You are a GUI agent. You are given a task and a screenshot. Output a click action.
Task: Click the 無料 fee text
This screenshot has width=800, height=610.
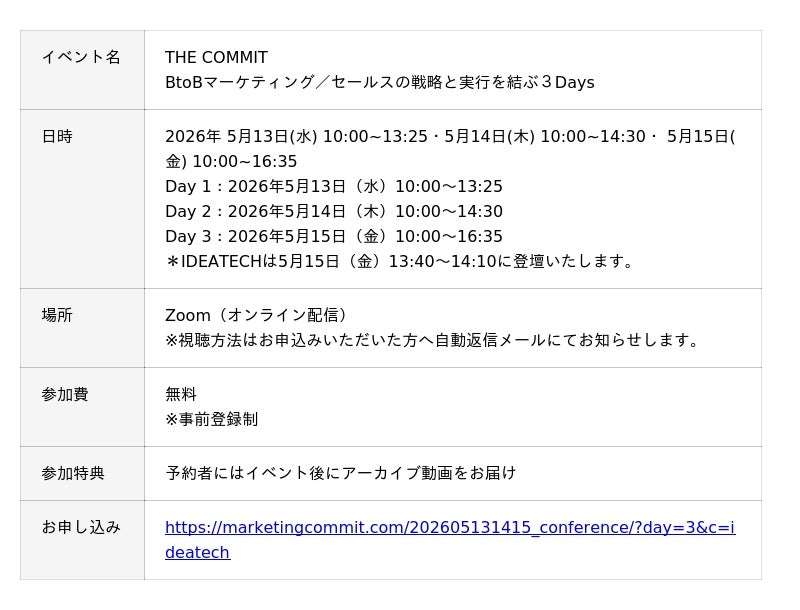[181, 395]
